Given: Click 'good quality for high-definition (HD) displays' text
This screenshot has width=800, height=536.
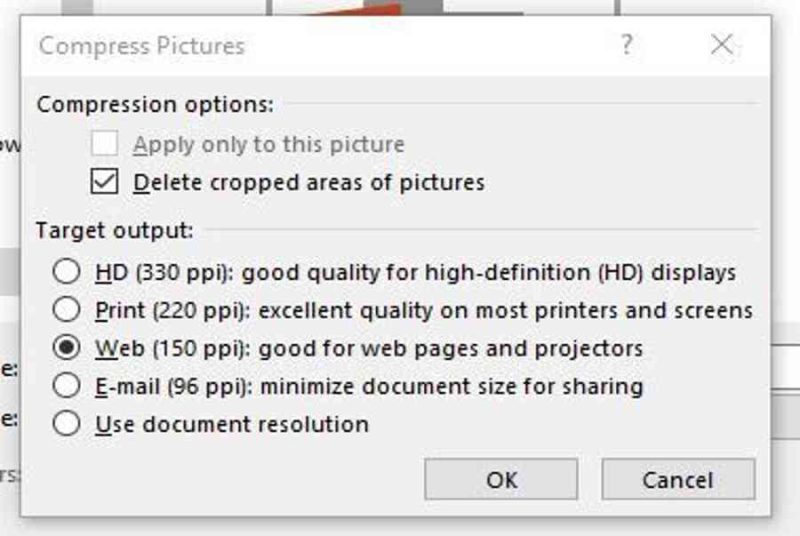Looking at the screenshot, I should 489,272.
